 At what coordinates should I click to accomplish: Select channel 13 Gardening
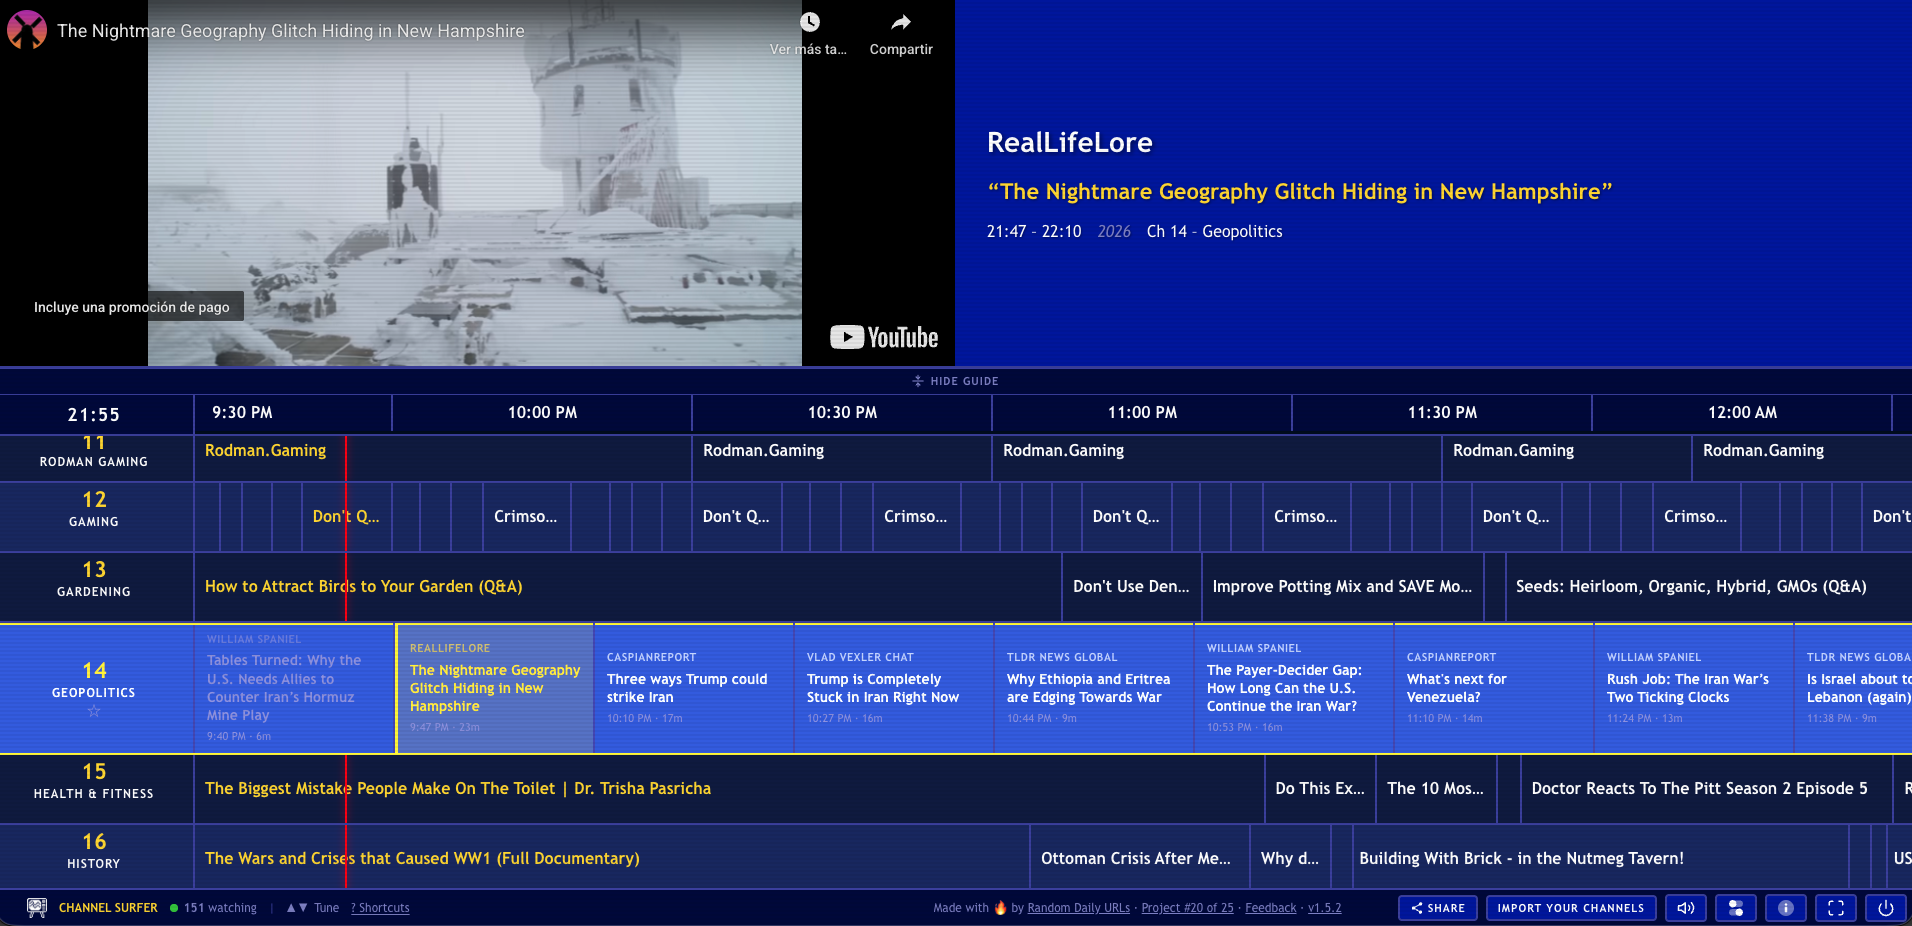(94, 579)
